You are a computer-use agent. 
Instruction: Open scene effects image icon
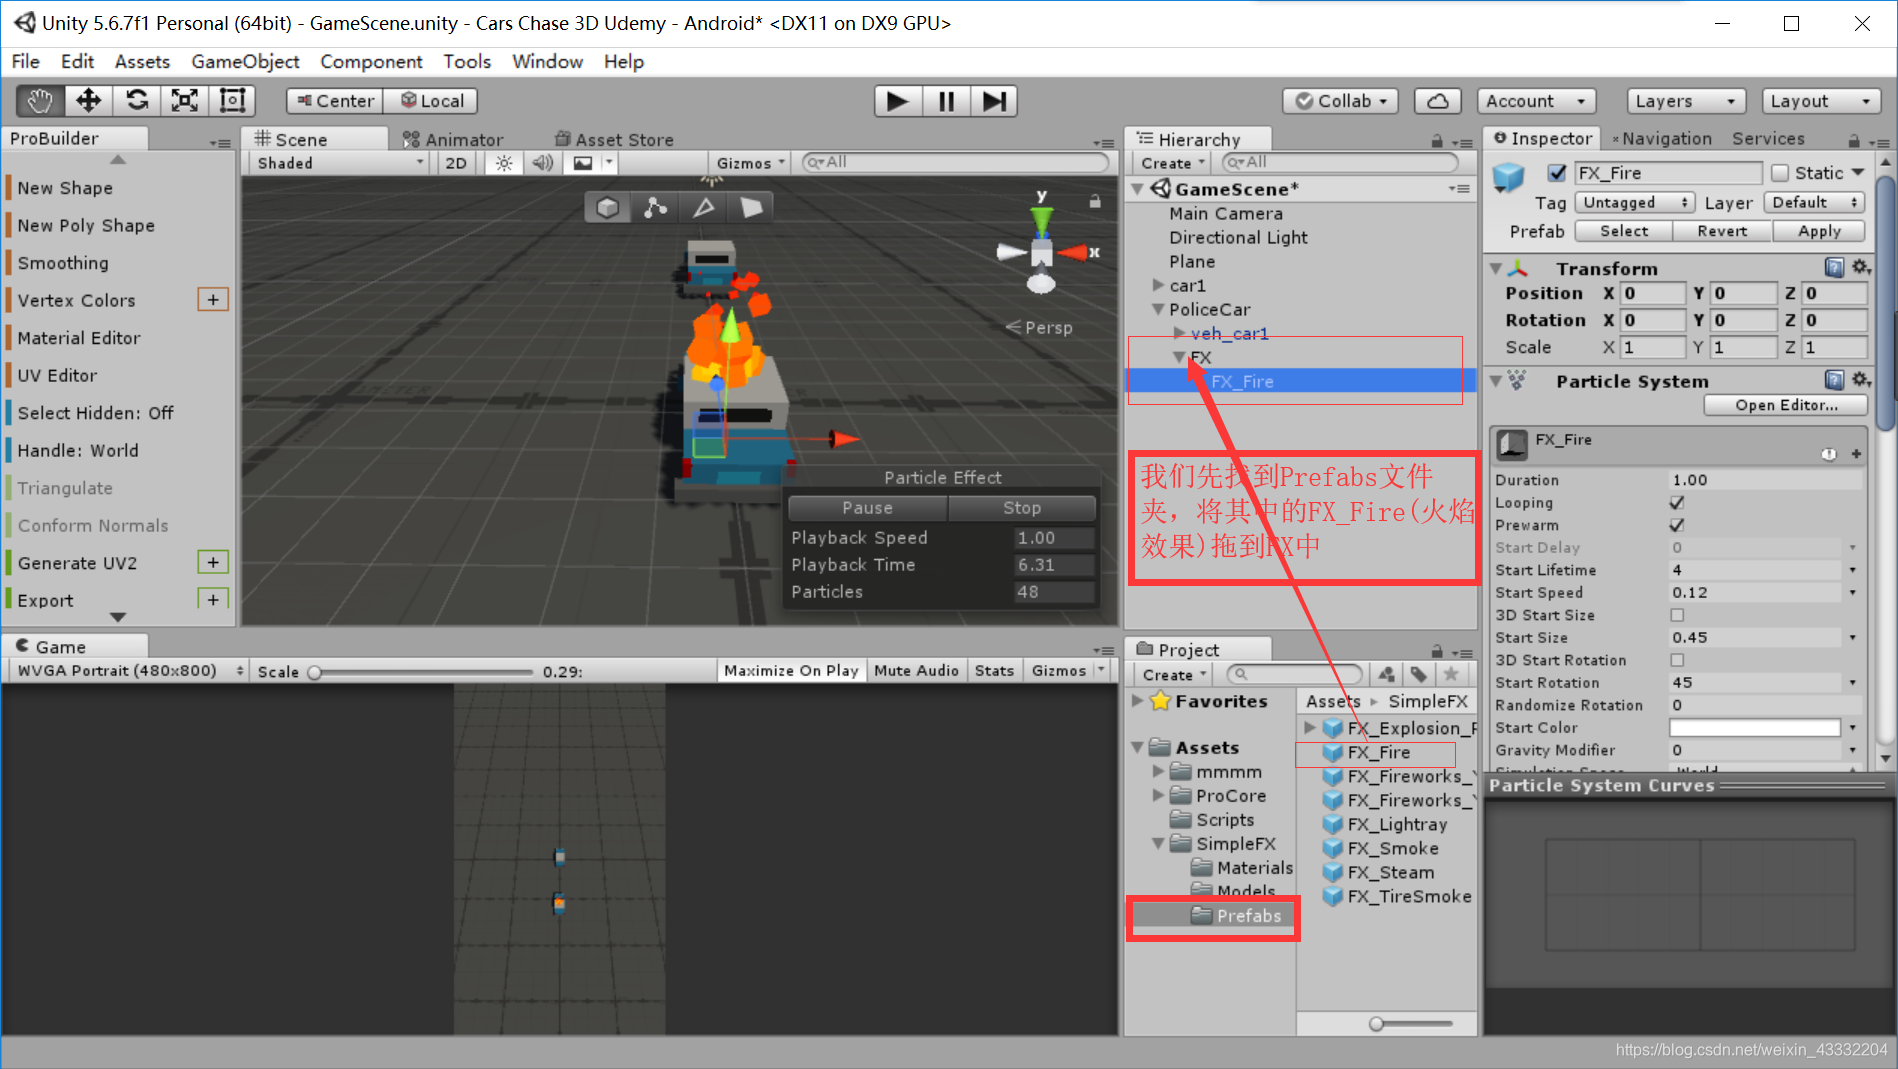(583, 163)
